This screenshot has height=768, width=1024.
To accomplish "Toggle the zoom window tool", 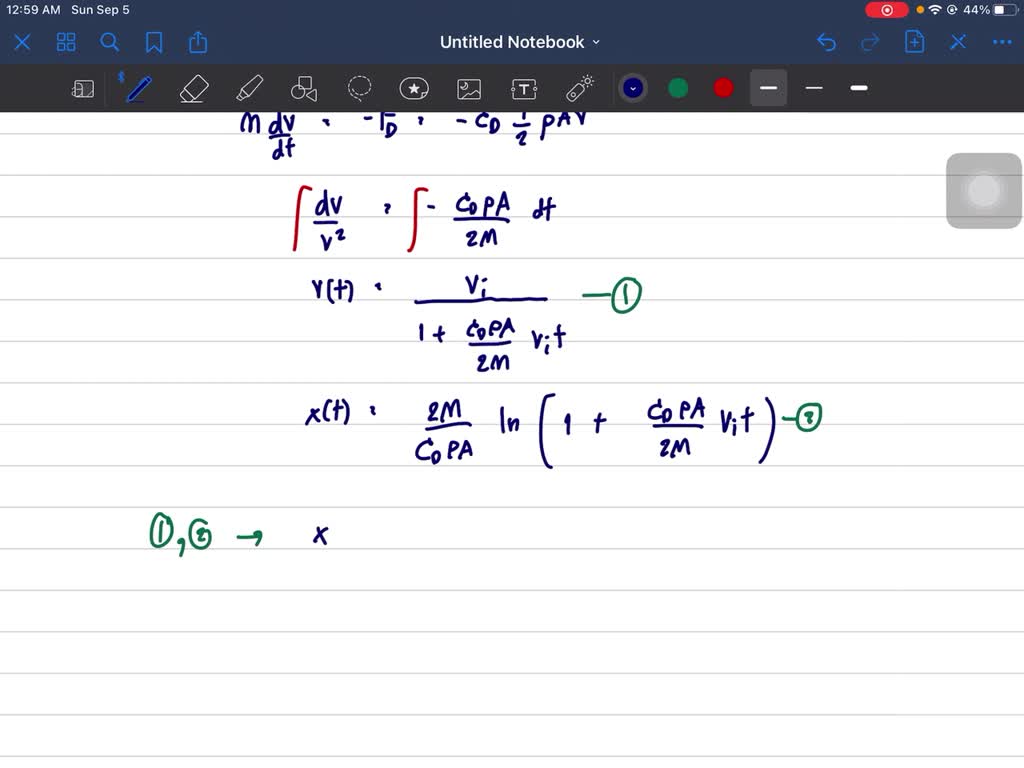I will pyautogui.click(x=83, y=88).
